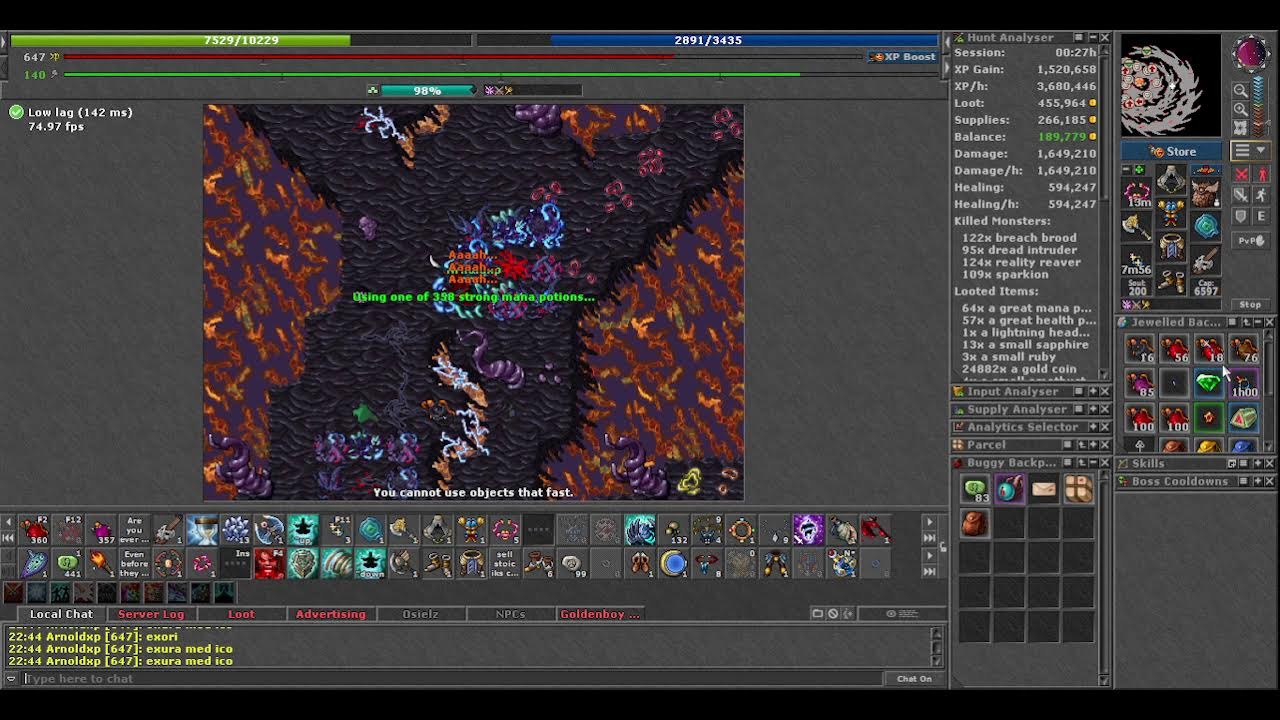Click the shield equipment slot
Screen dimensions: 1280x720
(1206, 225)
